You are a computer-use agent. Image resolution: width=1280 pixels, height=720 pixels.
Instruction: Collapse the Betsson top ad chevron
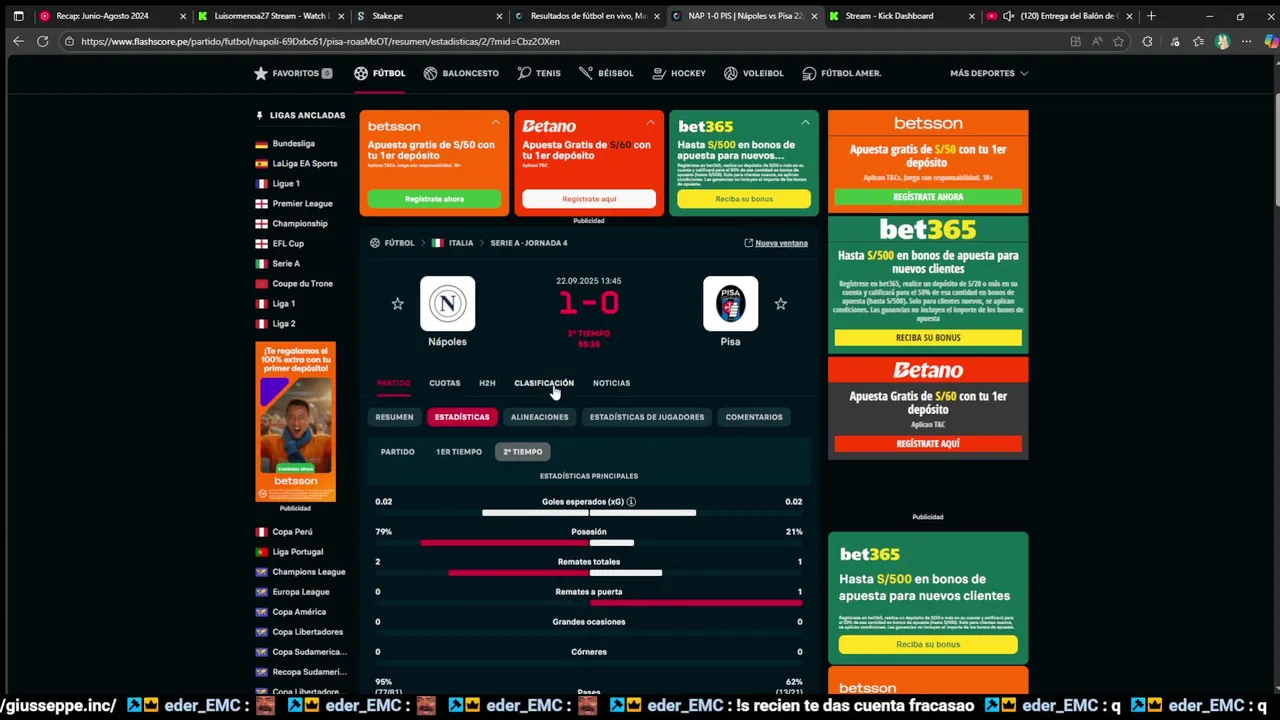point(495,123)
